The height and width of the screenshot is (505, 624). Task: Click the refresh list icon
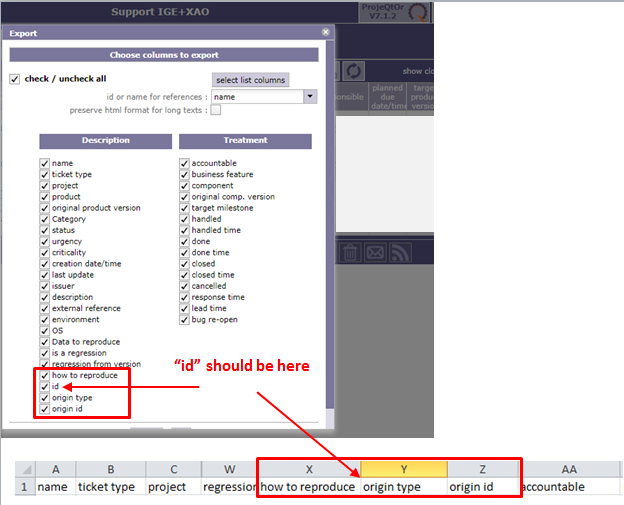354,71
